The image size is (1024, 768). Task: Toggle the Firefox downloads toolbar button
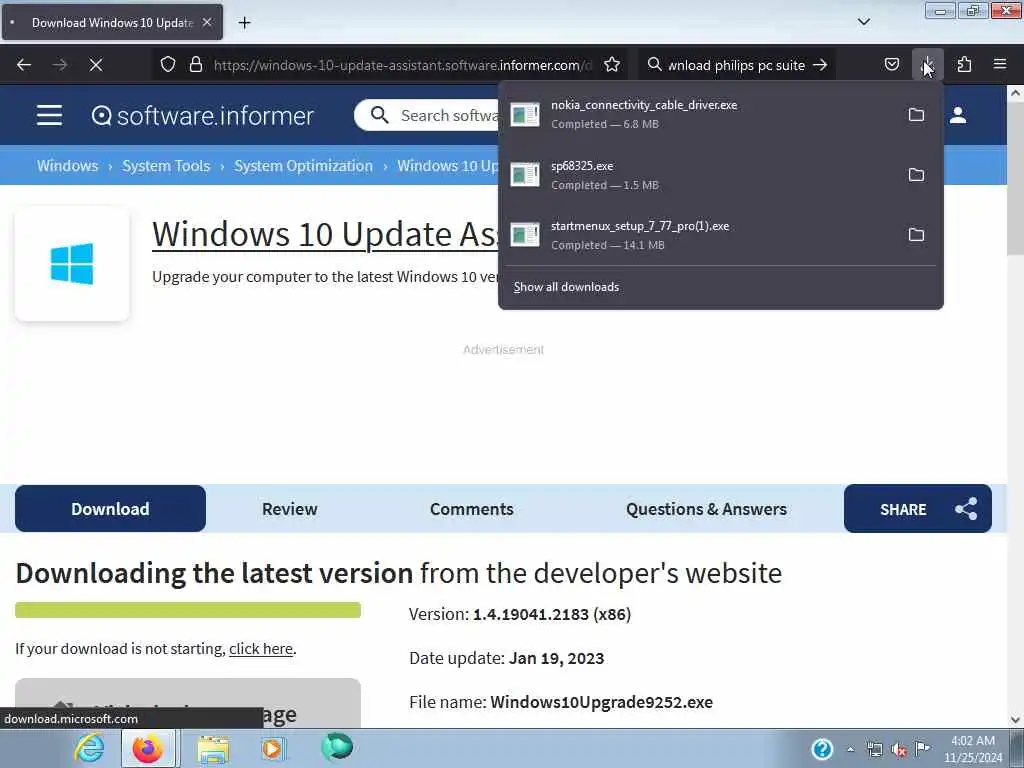pos(927,65)
